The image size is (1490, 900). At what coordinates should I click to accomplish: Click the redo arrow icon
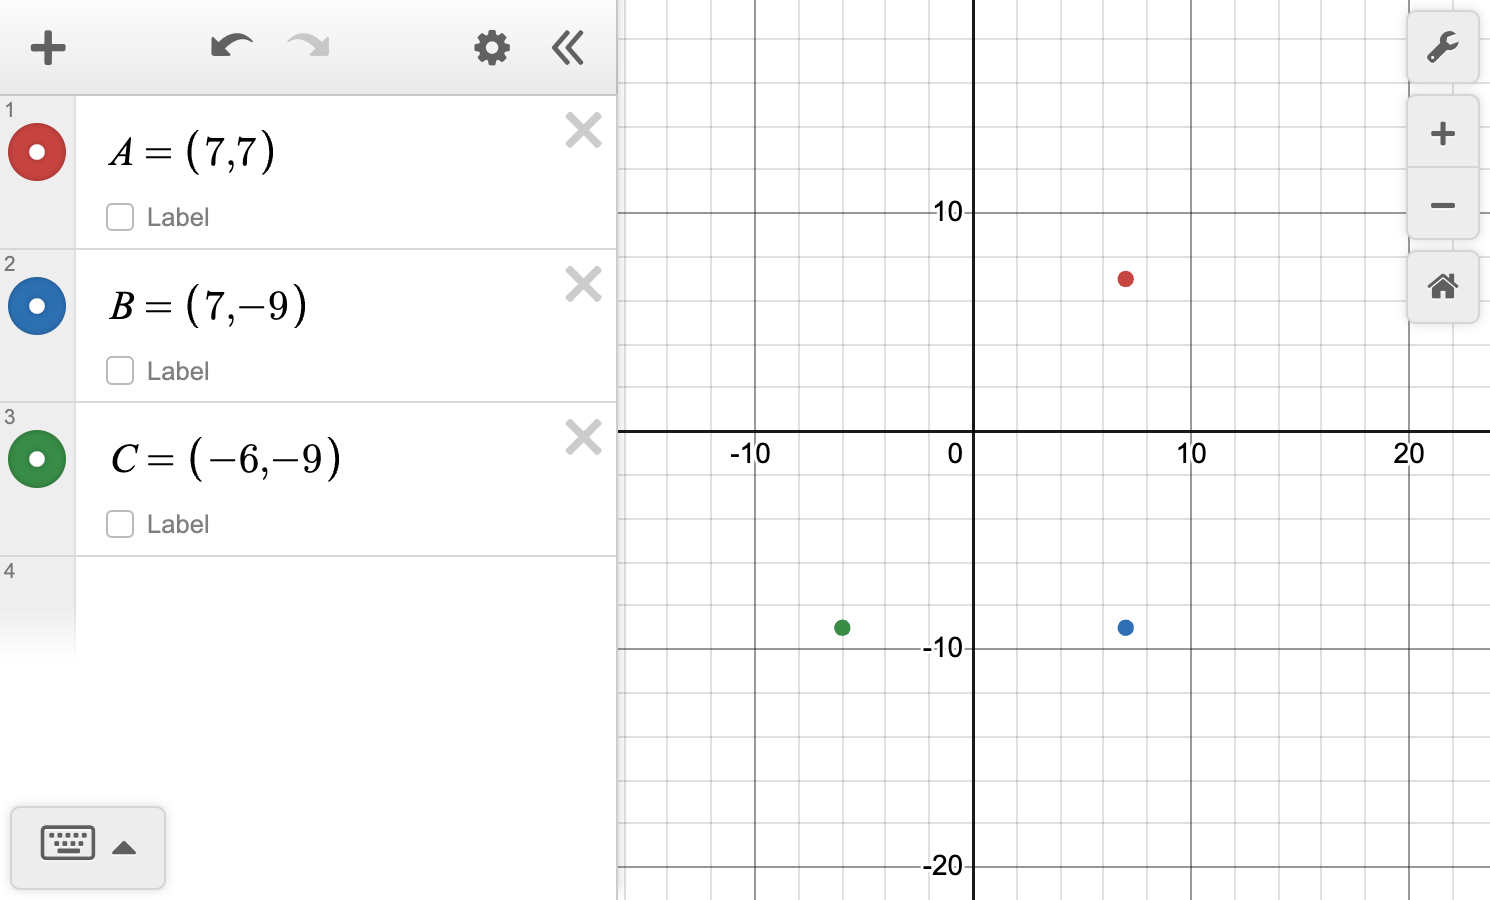(308, 46)
